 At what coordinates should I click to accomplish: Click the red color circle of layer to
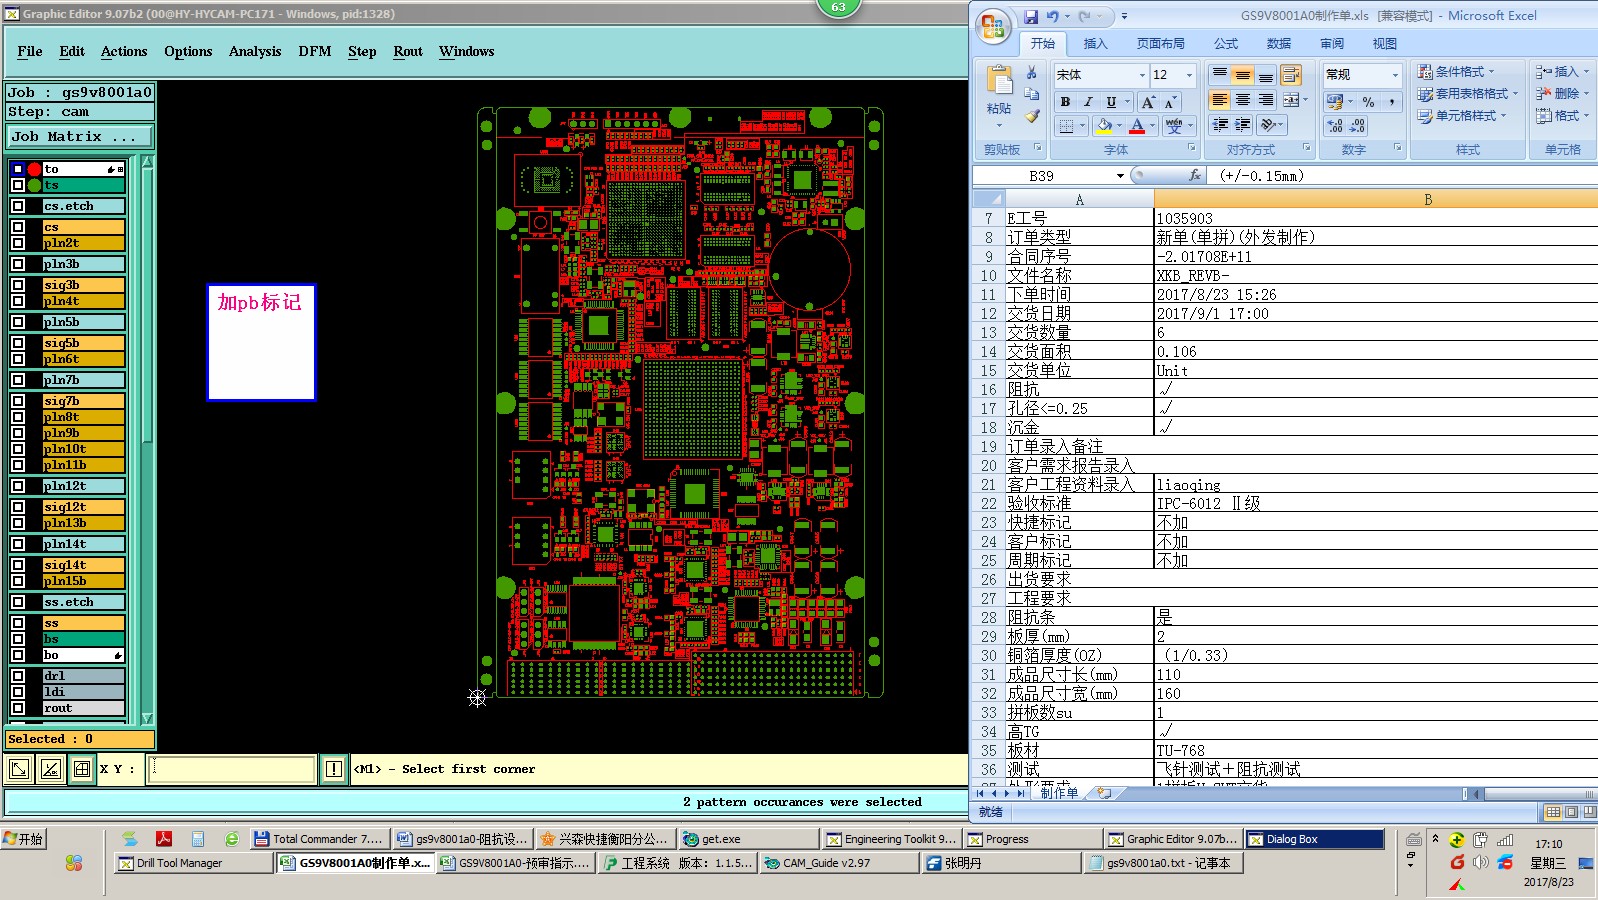tap(35, 169)
